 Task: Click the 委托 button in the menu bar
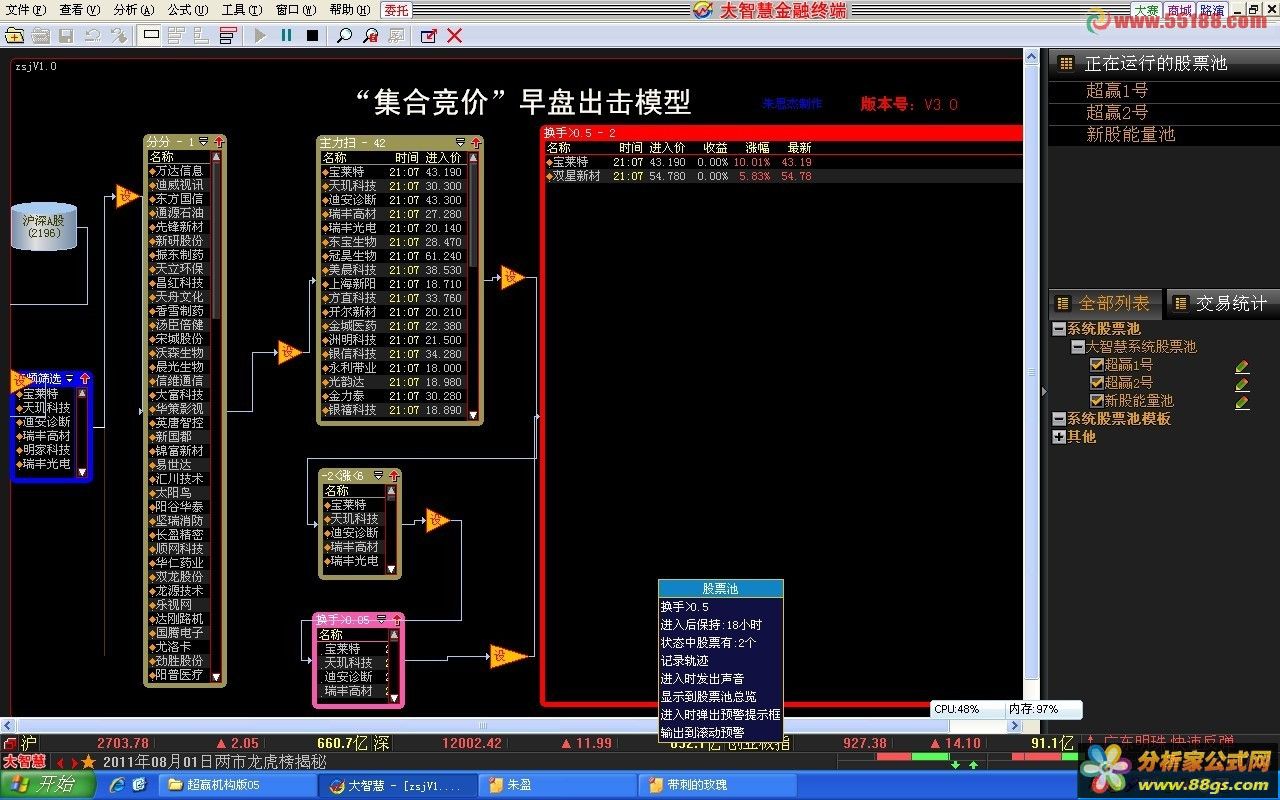point(396,10)
